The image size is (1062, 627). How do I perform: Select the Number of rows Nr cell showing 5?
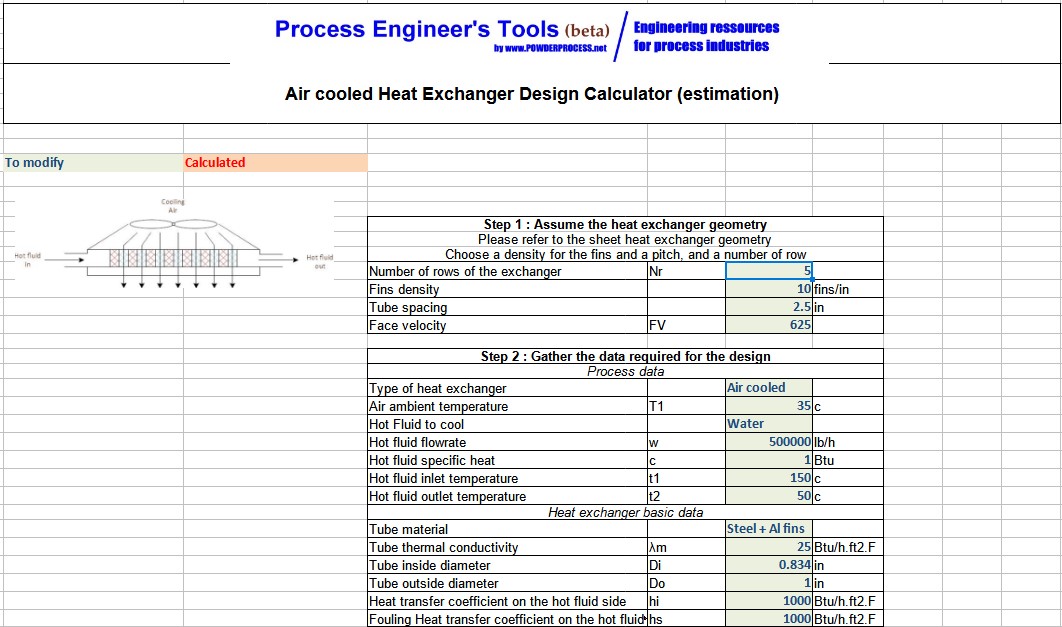[770, 271]
